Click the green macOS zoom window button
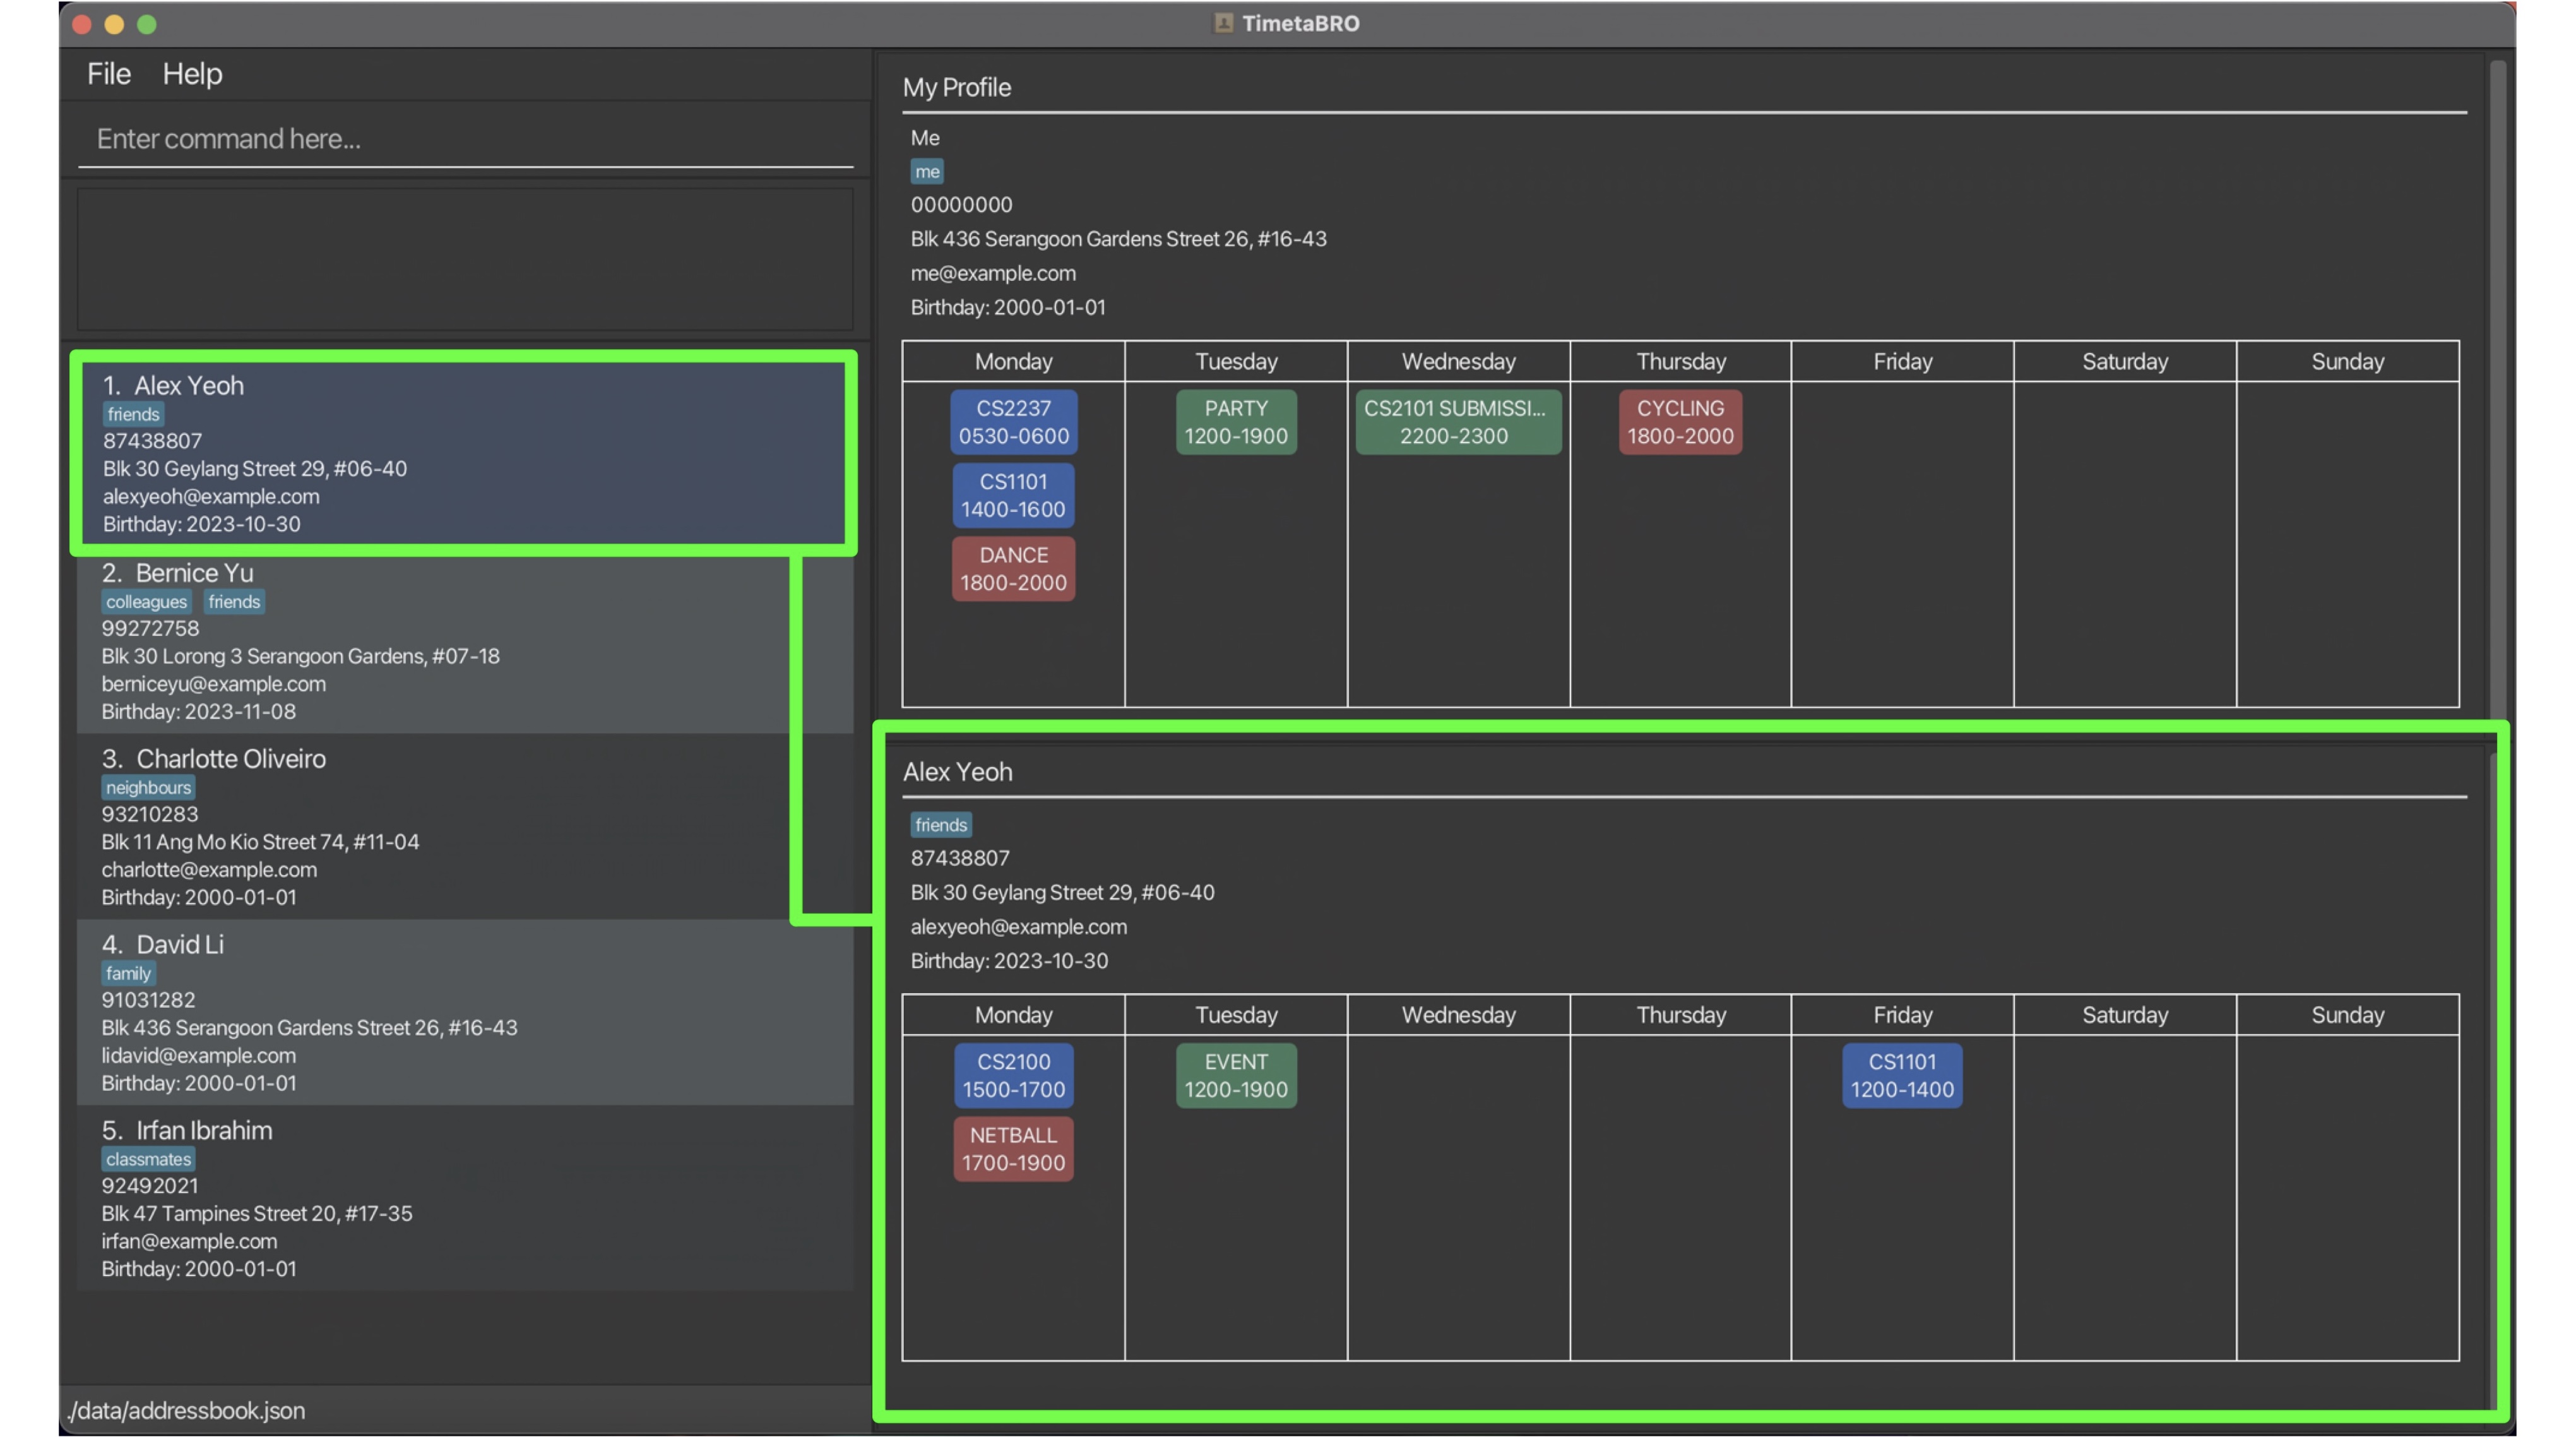Image resolution: width=2576 pixels, height=1437 pixels. (x=147, y=24)
